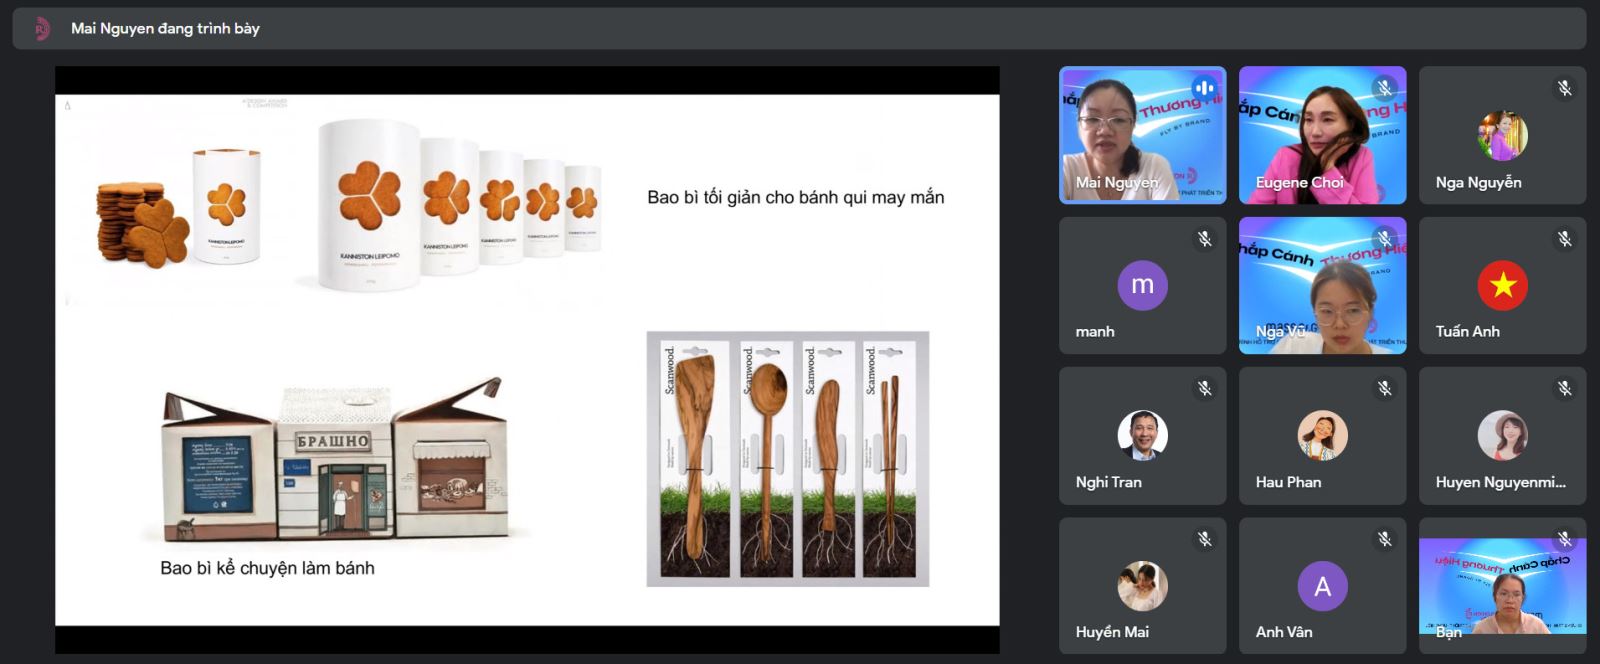This screenshot has width=1600, height=664.
Task: Click the muted mic icon on Anh Vân's tile
Action: coord(1384,539)
